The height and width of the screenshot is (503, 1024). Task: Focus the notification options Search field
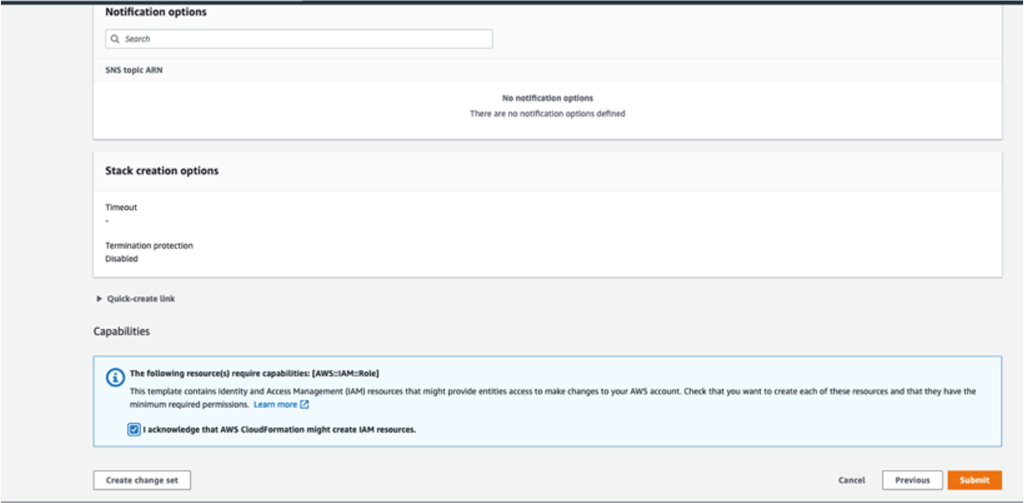click(x=299, y=39)
